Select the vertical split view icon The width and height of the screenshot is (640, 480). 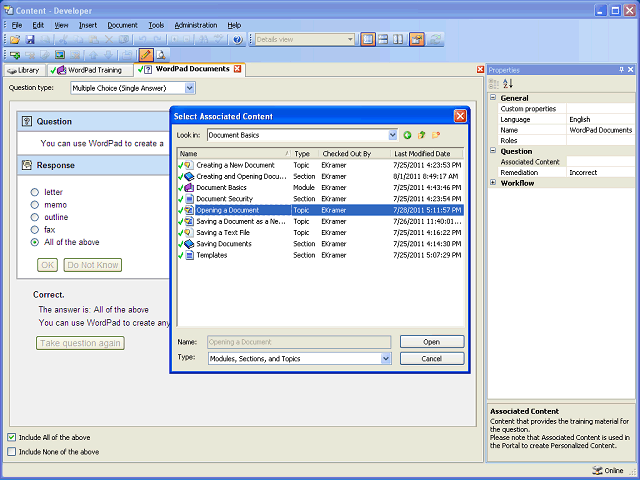(398, 40)
